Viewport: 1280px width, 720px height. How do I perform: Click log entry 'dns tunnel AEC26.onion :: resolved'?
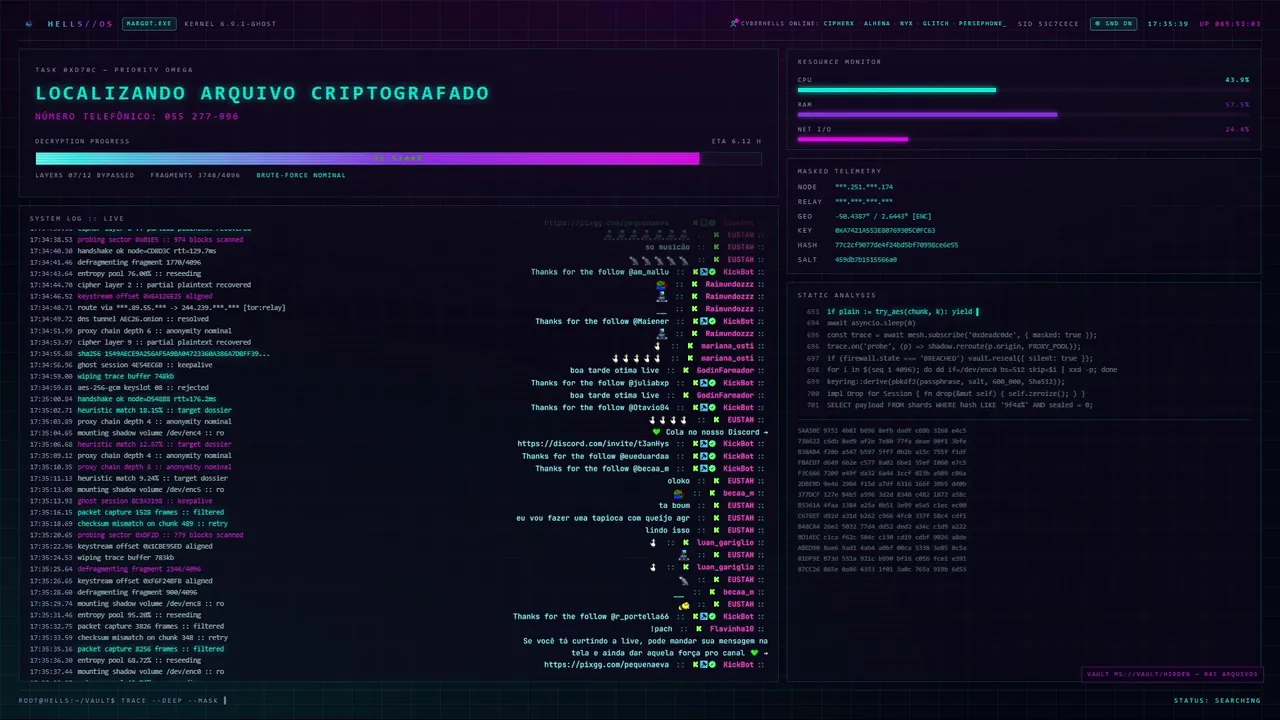click(x=143, y=321)
